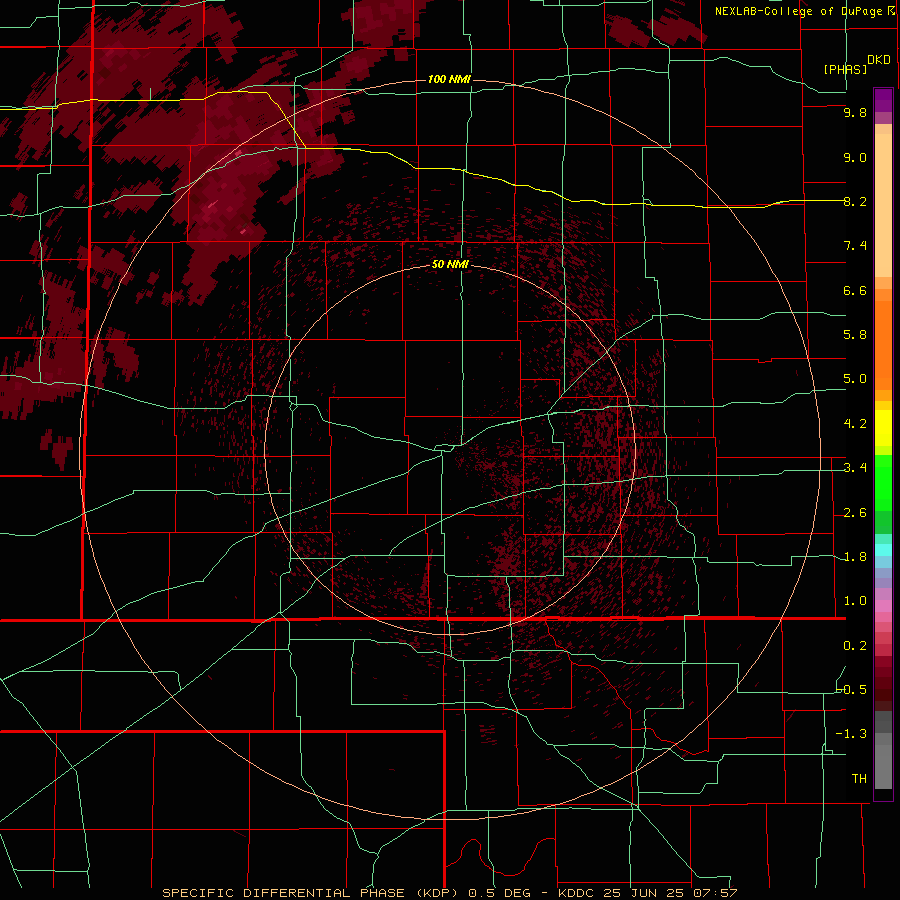Pick the dark red color bar segment
This screenshot has height=900, width=900.
(x=883, y=683)
